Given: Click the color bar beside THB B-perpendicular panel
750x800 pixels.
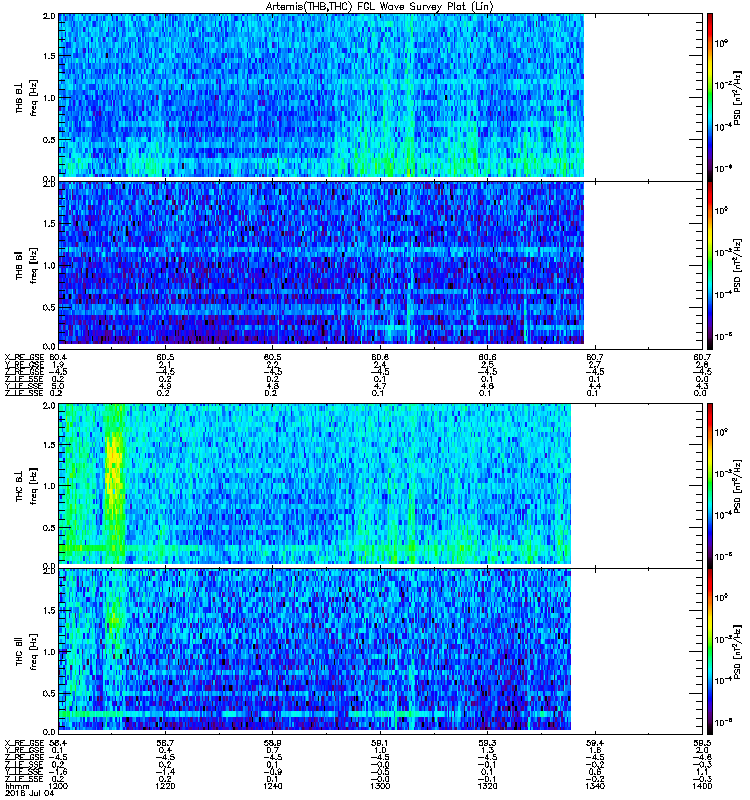Looking at the screenshot, I should click(710, 97).
